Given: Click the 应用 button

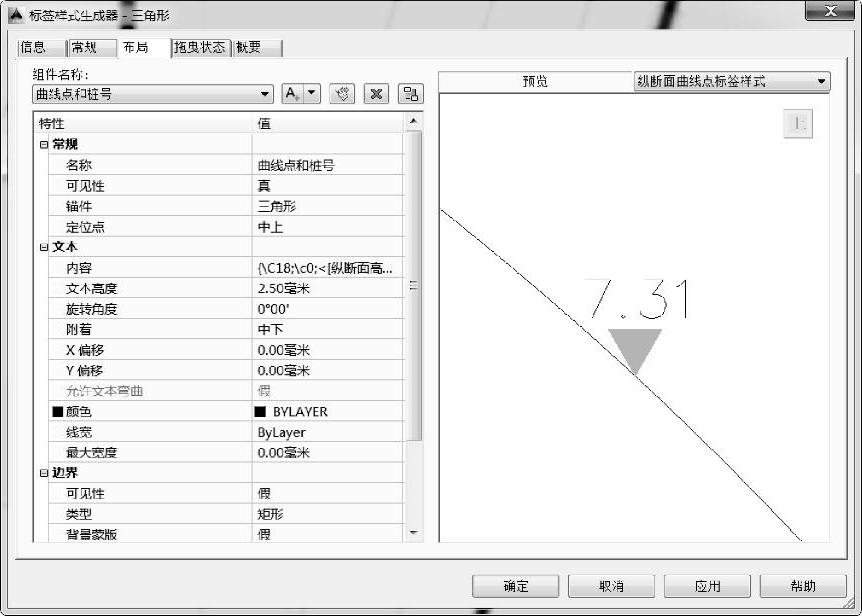Looking at the screenshot, I should tap(708, 586).
